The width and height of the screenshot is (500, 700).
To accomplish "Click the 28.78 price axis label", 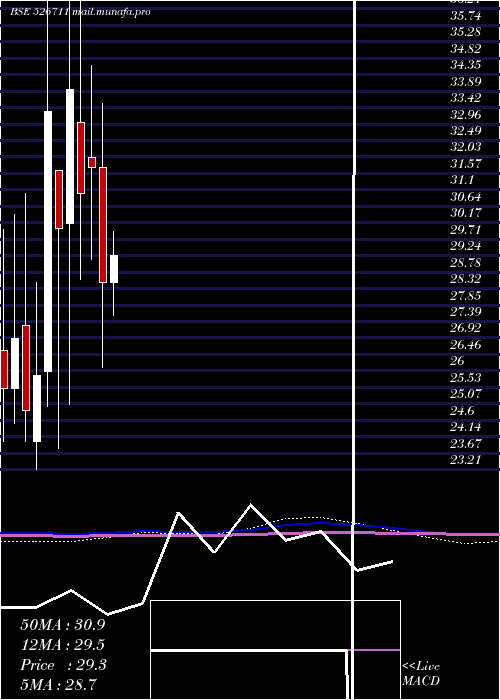I will (x=466, y=262).
